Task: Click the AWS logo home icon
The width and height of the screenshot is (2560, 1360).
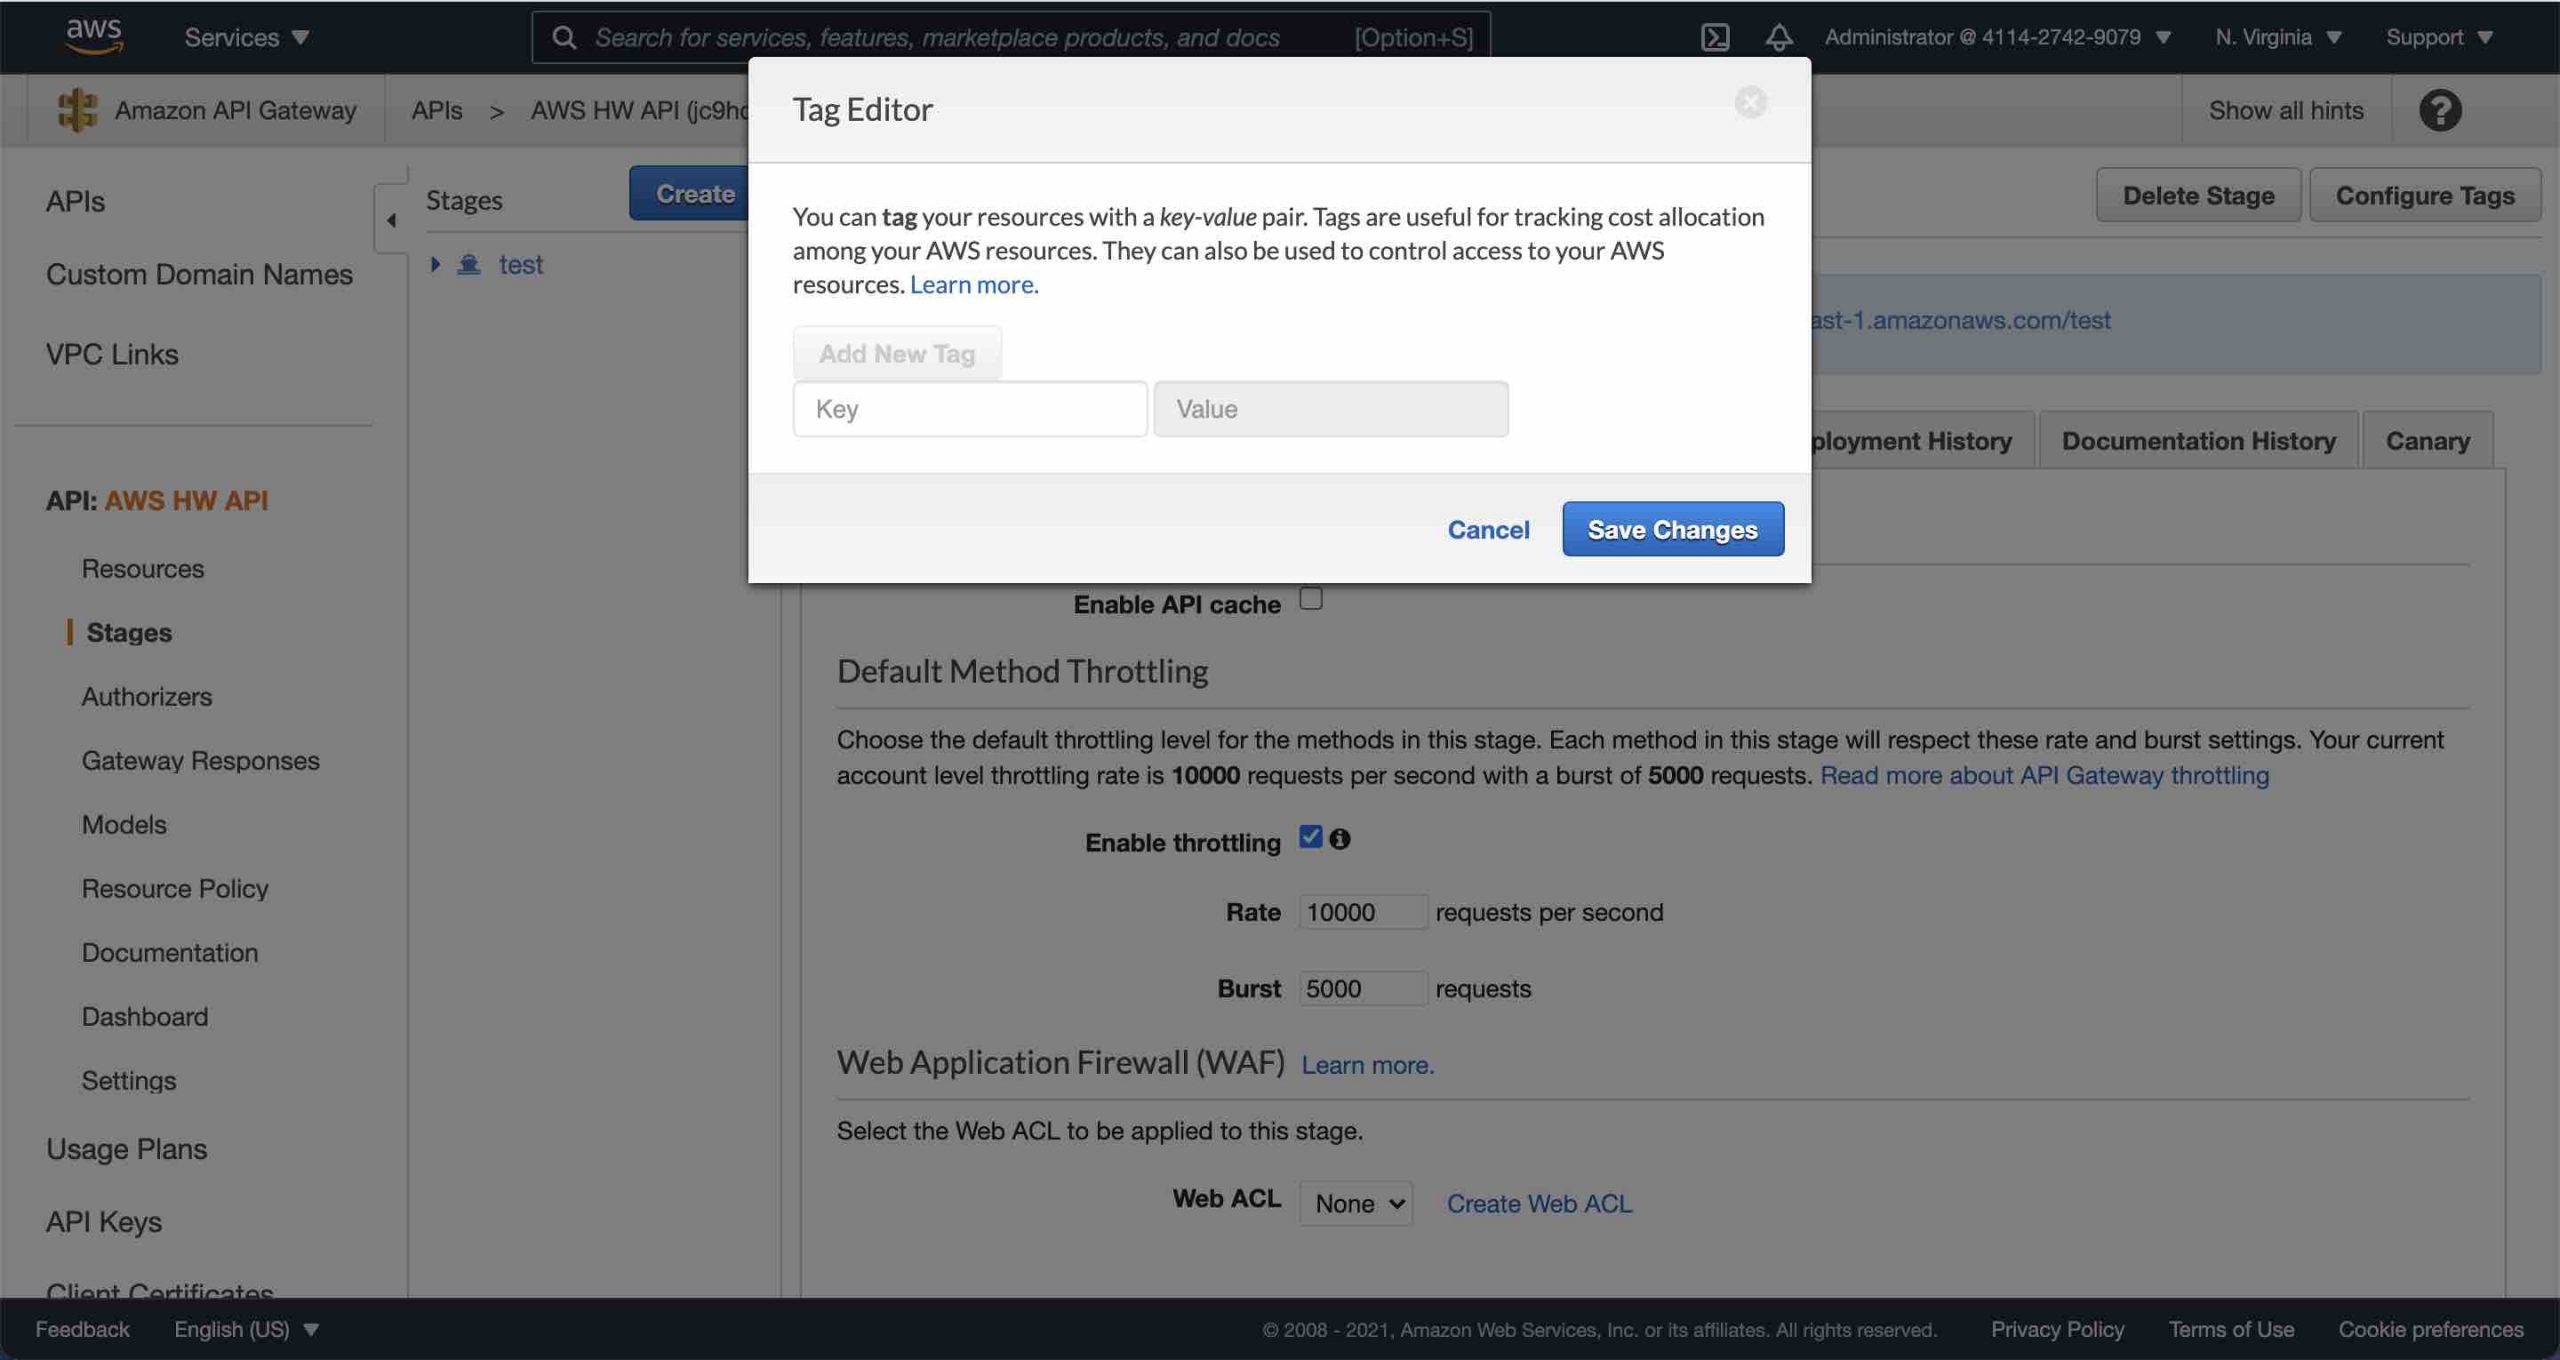Action: coord(93,35)
